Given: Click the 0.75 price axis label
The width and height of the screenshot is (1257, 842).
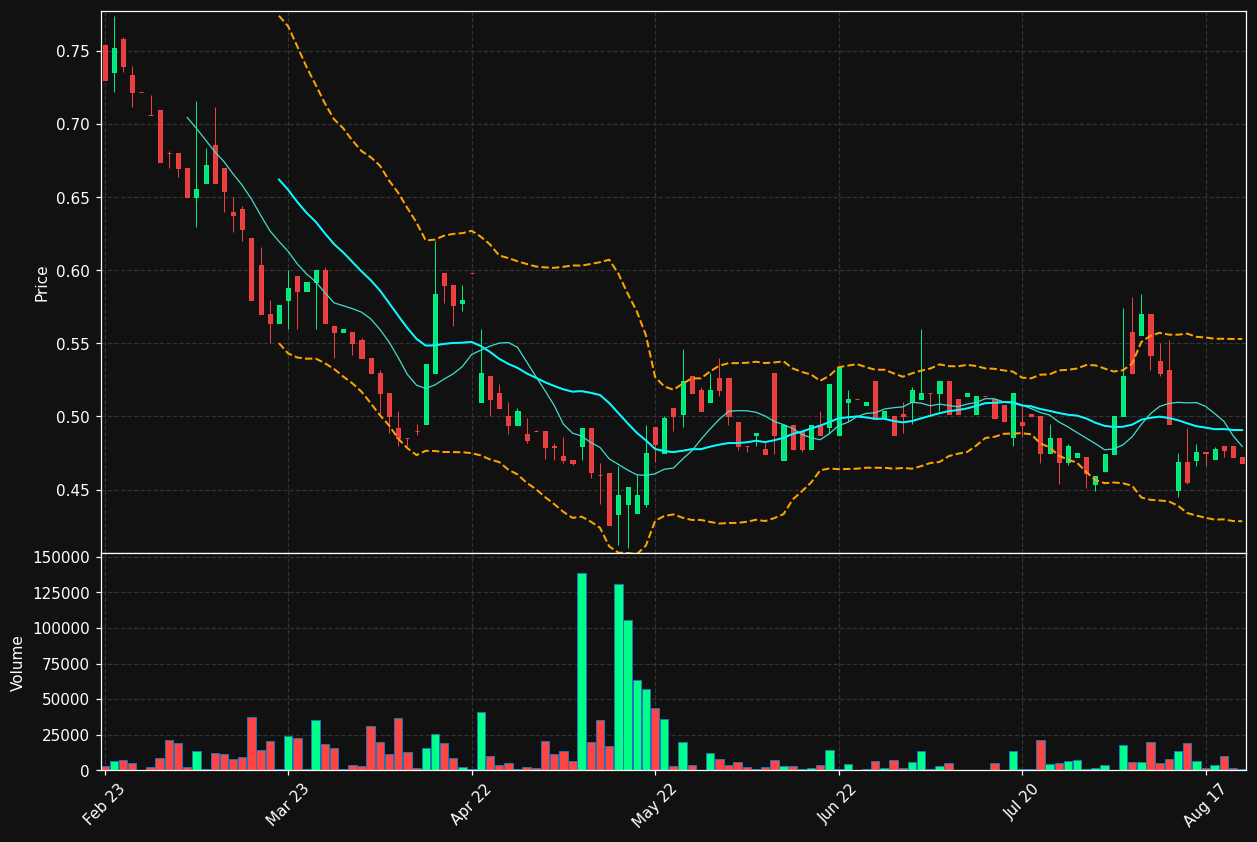Looking at the screenshot, I should click(74, 51).
